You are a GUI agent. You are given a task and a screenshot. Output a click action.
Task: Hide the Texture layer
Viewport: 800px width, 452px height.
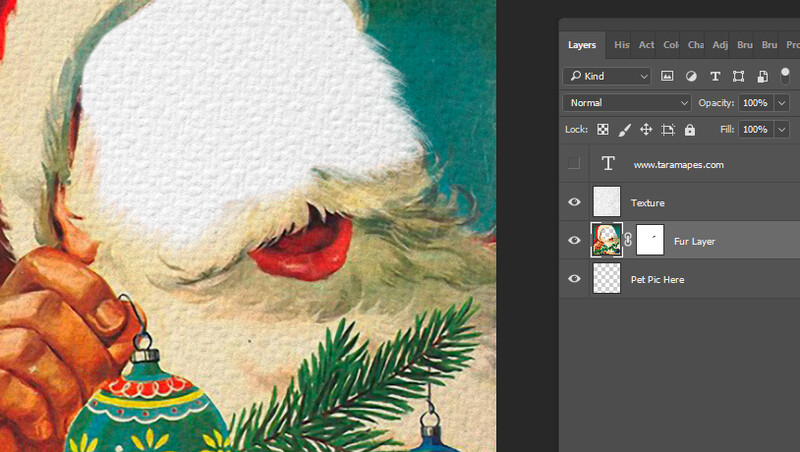click(x=574, y=202)
